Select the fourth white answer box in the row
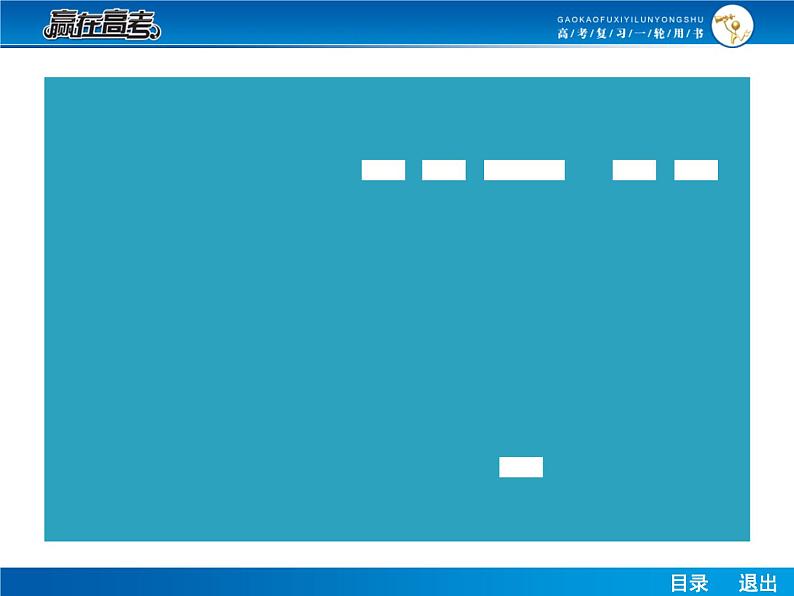This screenshot has height=596, width=794. (634, 170)
